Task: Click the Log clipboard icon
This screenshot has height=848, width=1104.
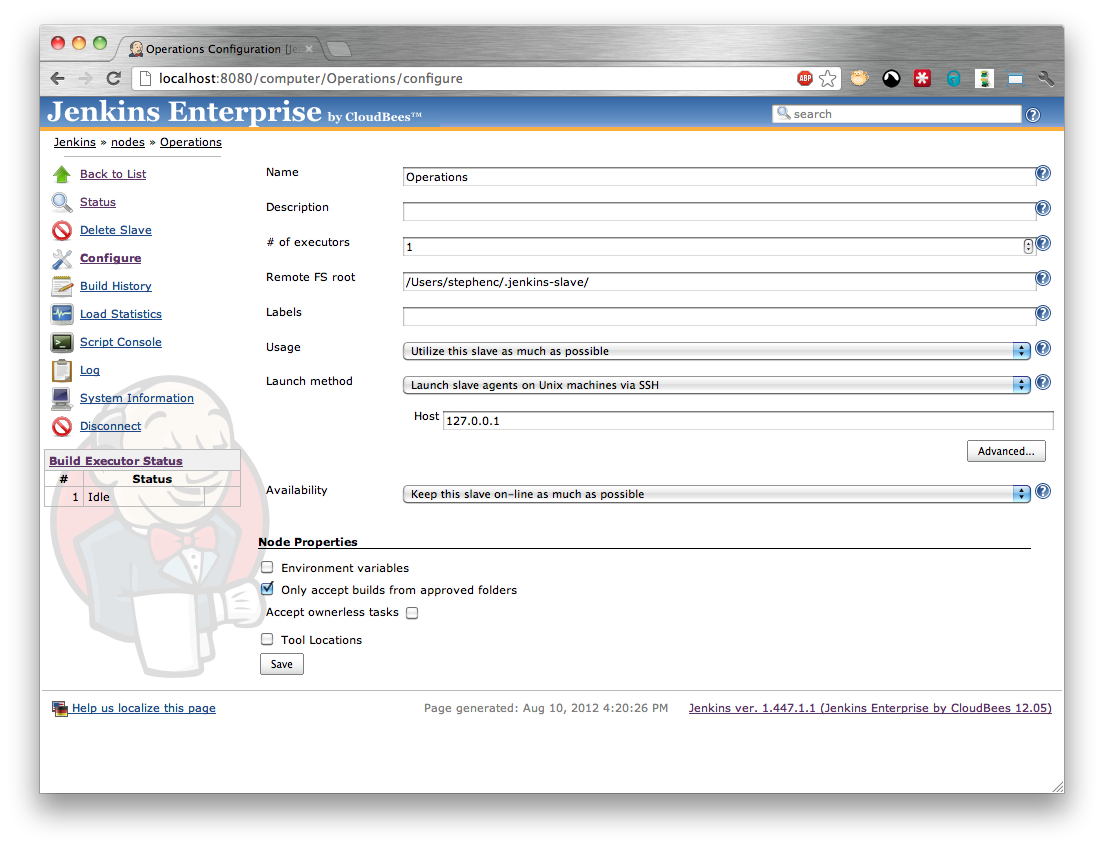Action: tap(62, 370)
